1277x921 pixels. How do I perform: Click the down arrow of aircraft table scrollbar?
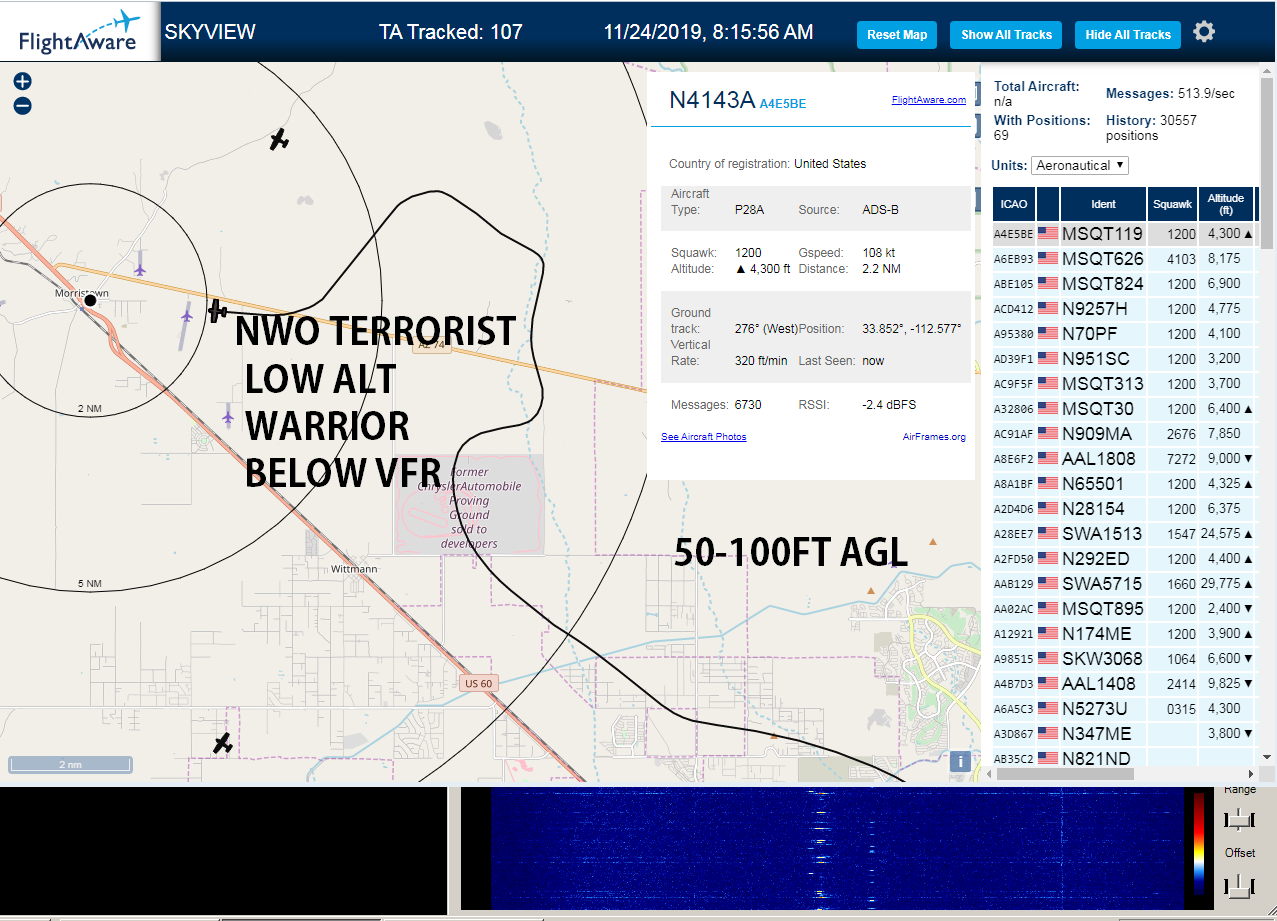point(1267,756)
